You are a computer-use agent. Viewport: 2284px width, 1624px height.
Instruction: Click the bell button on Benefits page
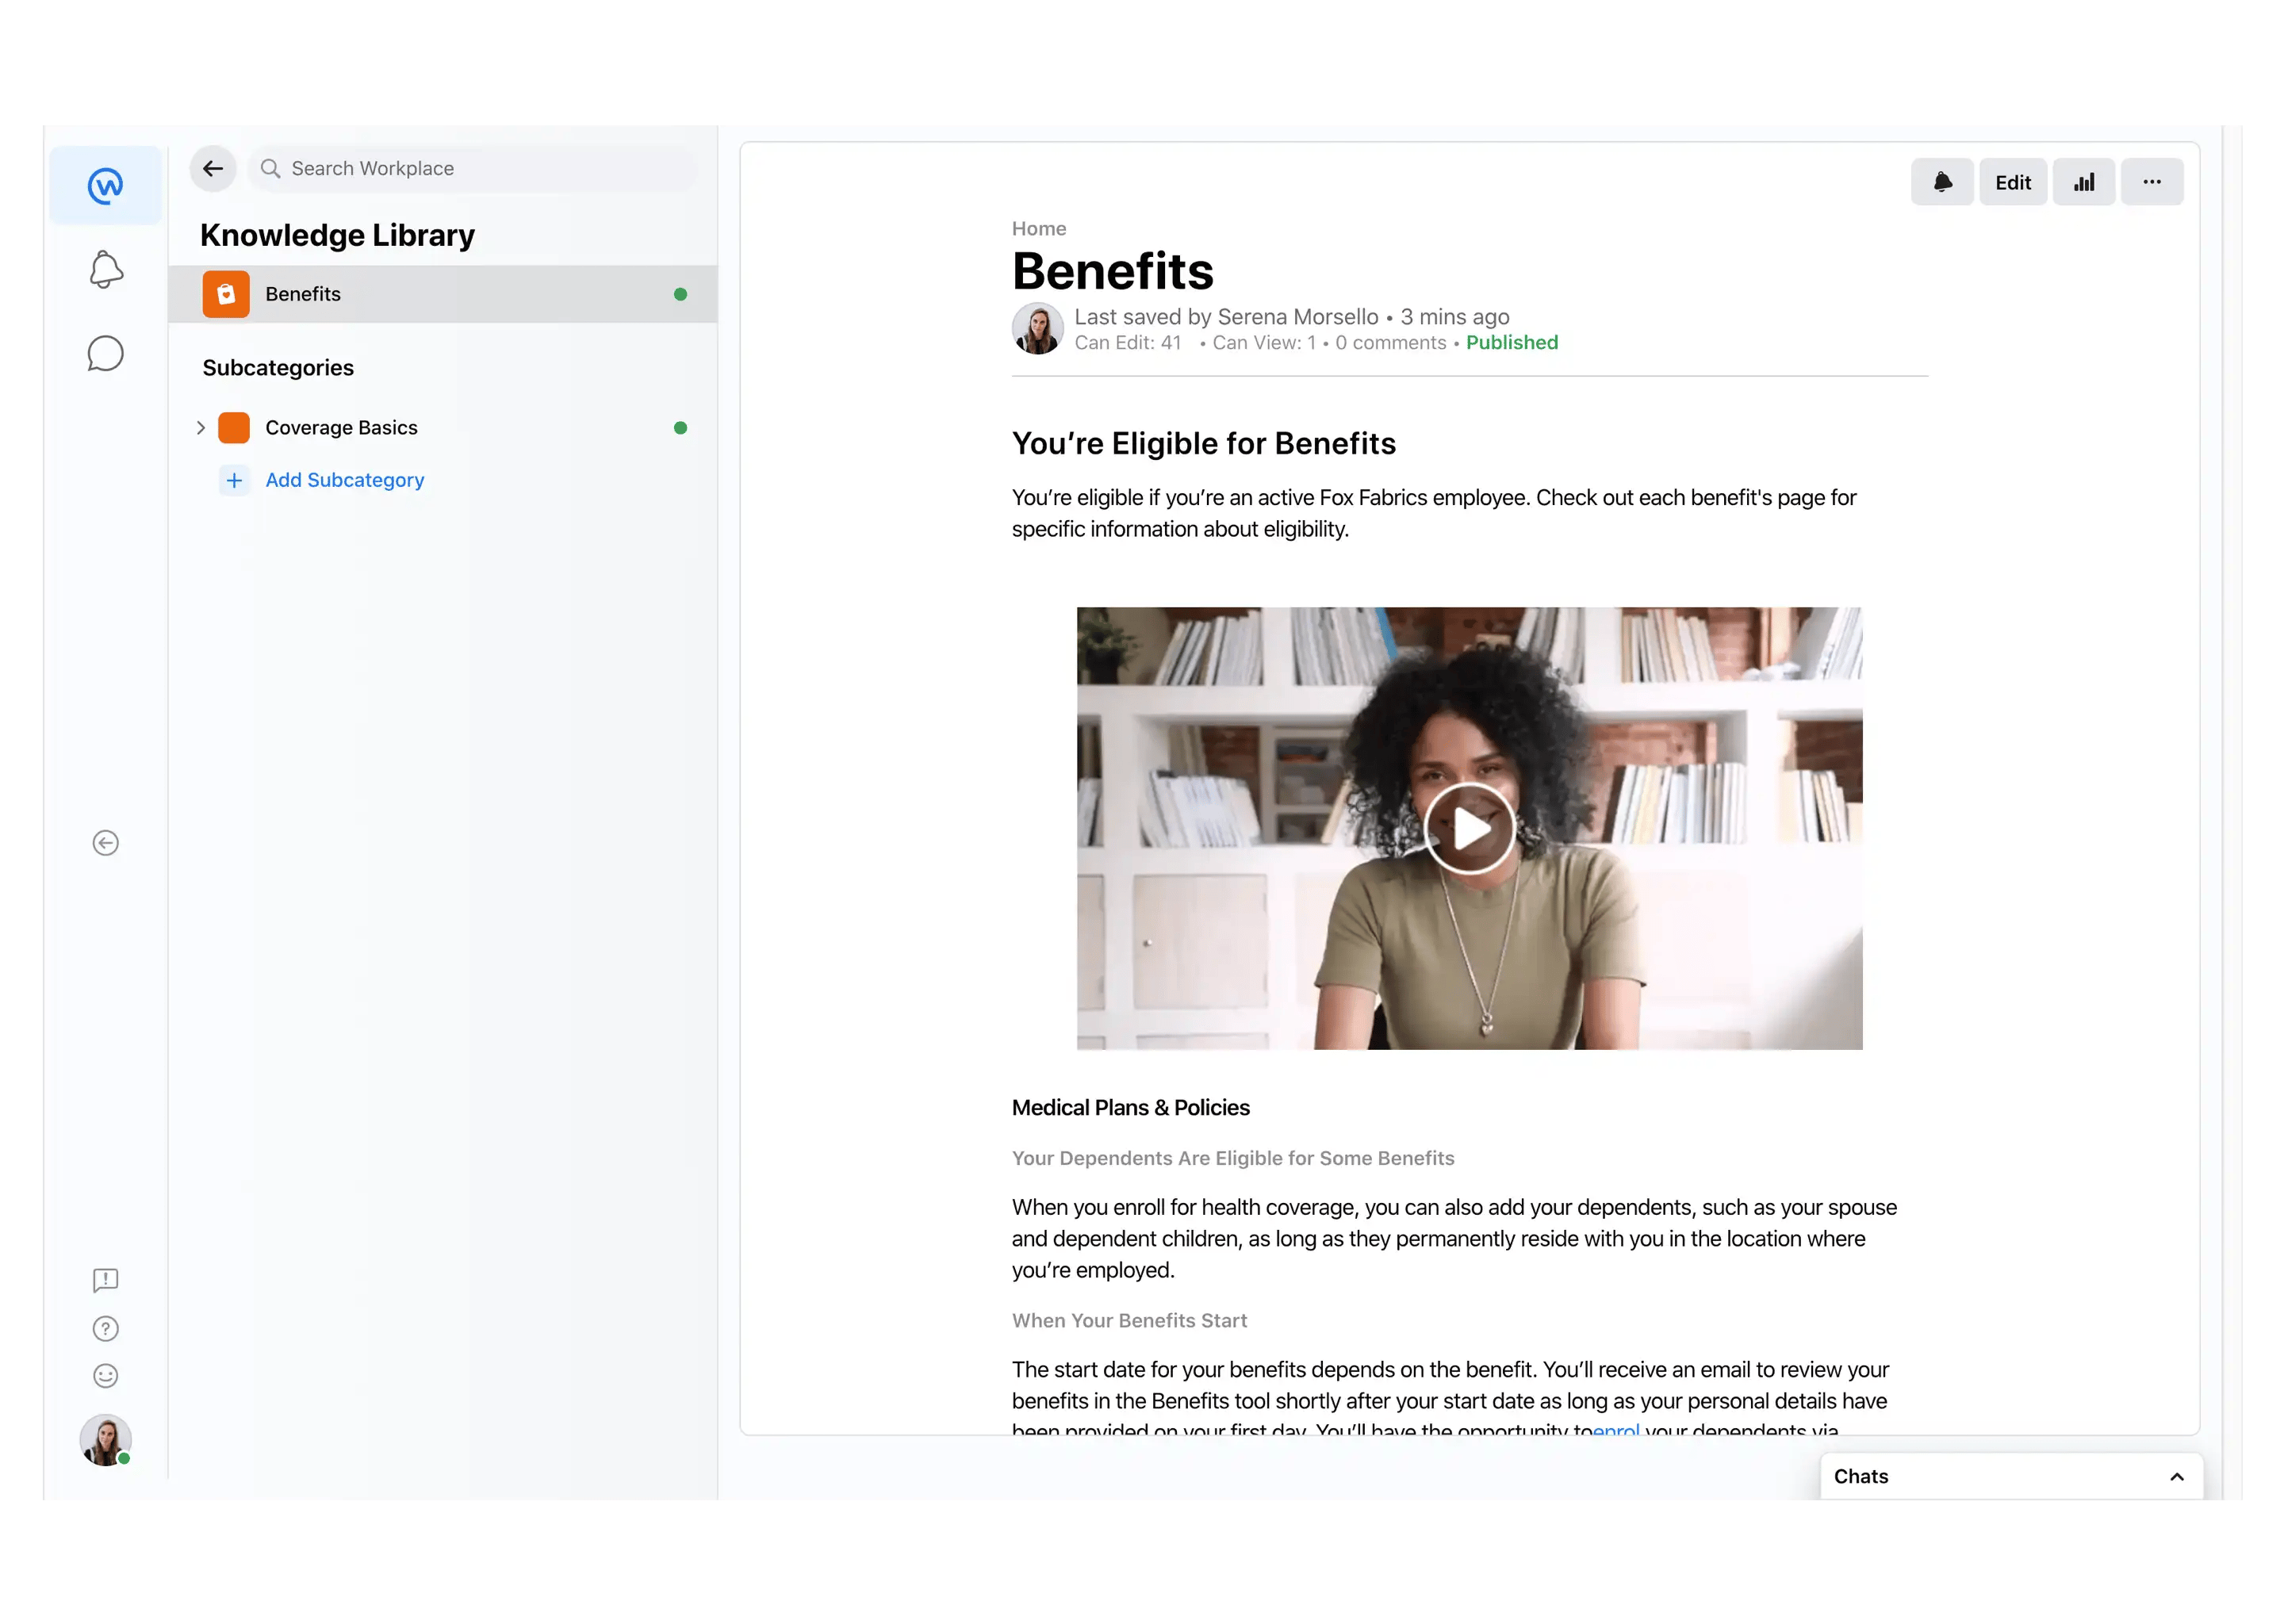coord(1942,182)
